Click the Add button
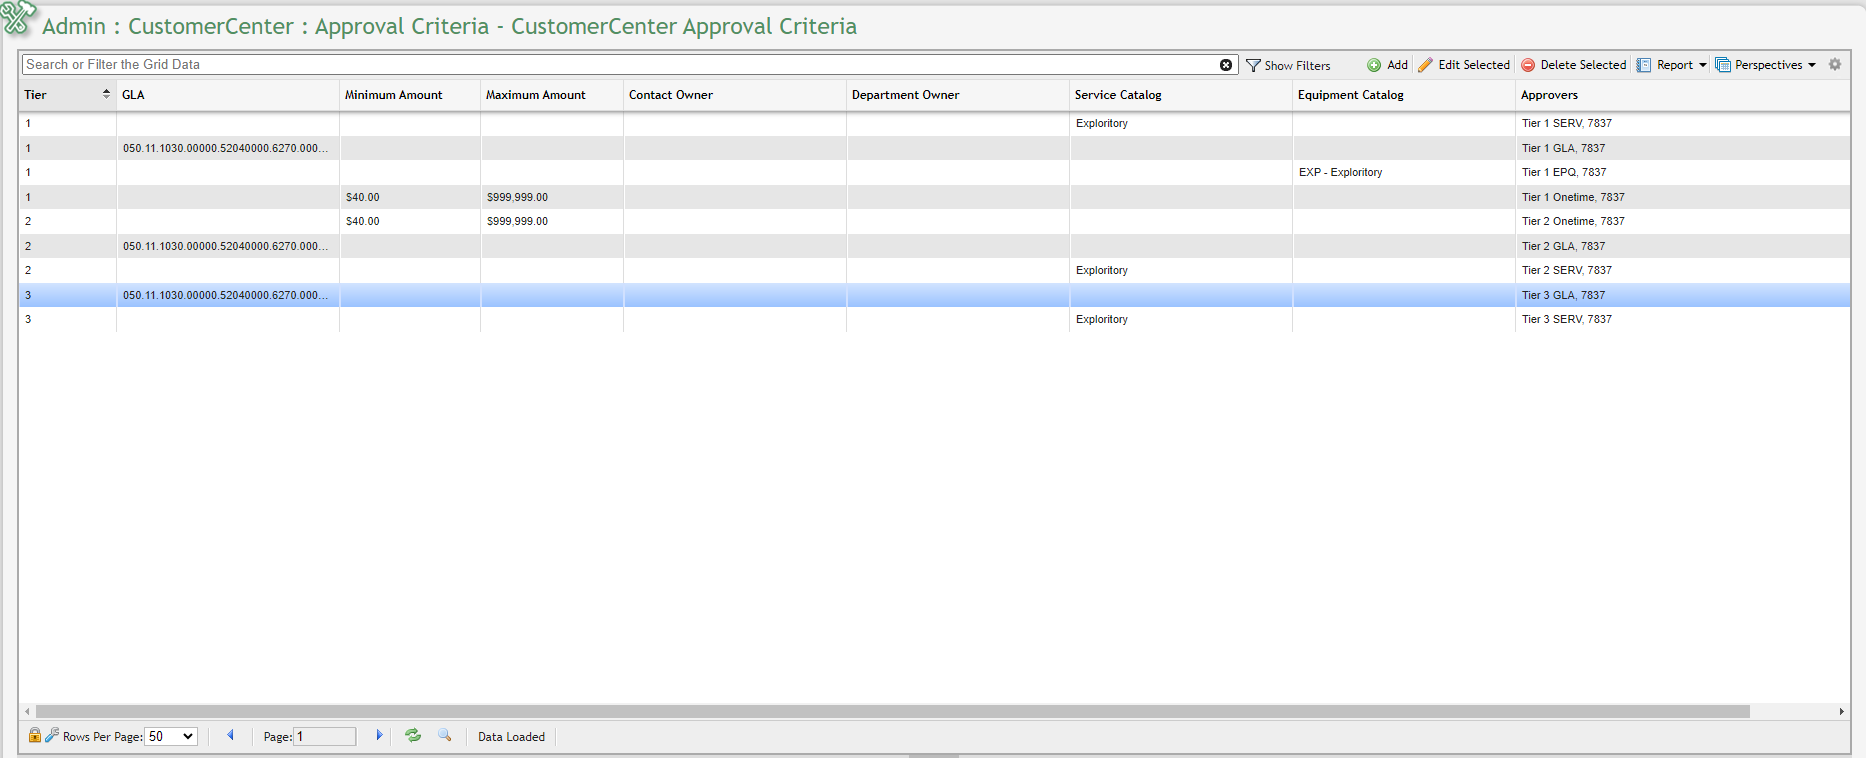This screenshot has height=758, width=1866. [1388, 65]
